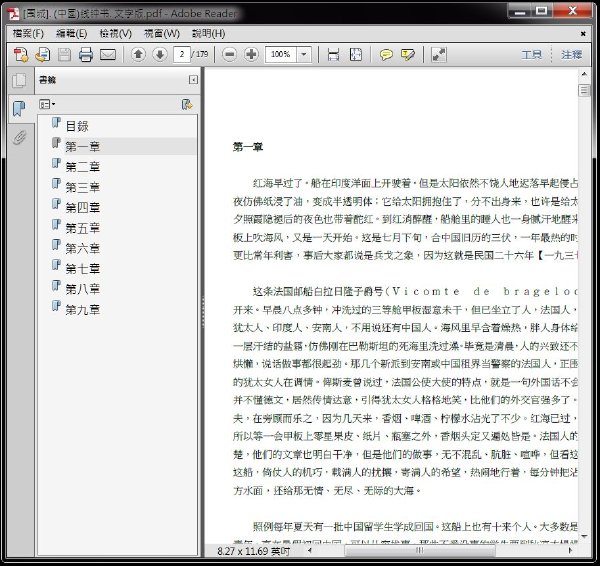Jump to 第八章 bookmark
Screen dimensions: 600x566
pos(83,289)
